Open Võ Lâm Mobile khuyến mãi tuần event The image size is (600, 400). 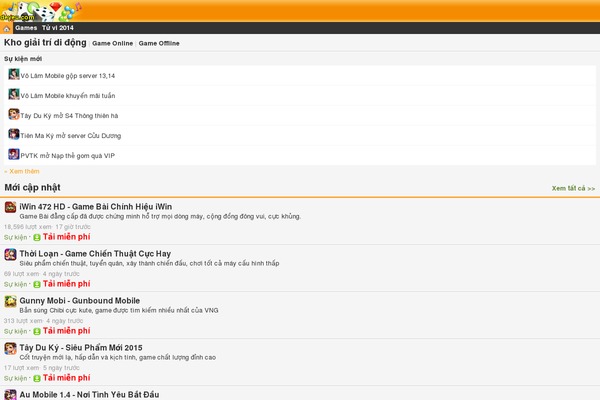click(x=68, y=96)
